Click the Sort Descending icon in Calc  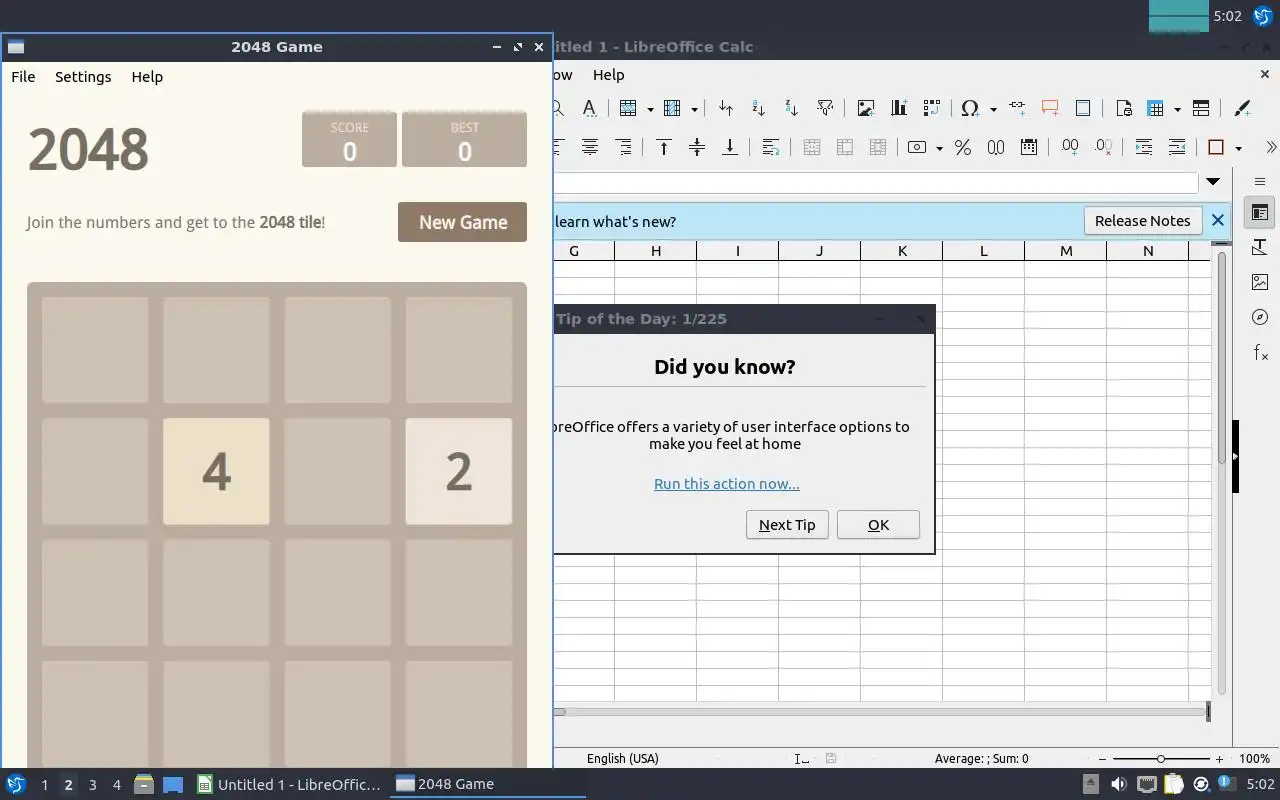tap(791, 108)
